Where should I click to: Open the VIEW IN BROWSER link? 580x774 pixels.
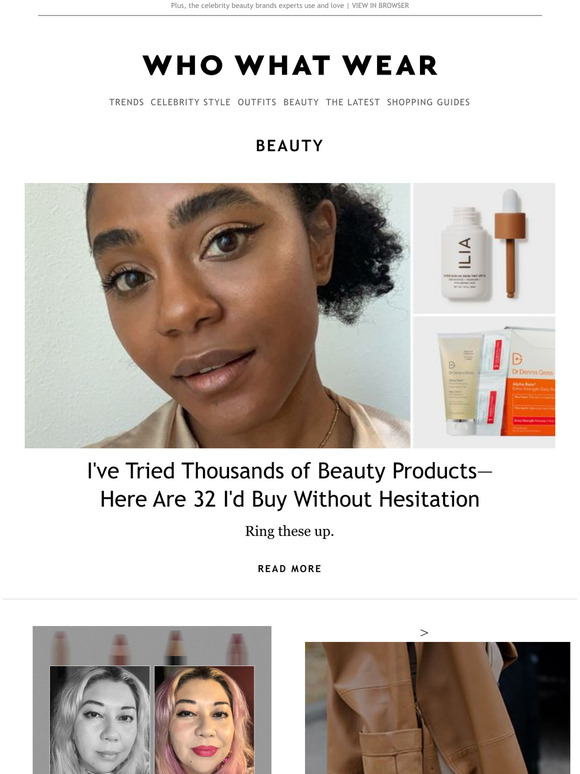click(380, 5)
